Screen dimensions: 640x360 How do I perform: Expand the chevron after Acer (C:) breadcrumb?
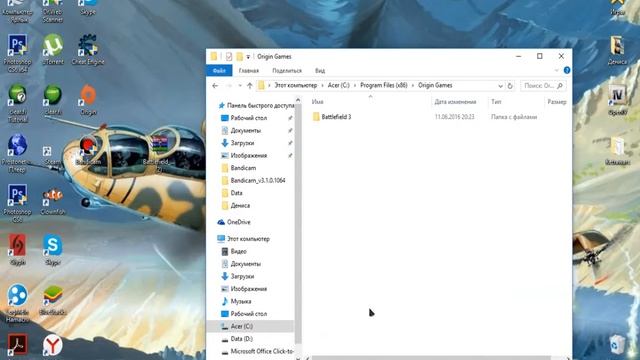point(355,86)
